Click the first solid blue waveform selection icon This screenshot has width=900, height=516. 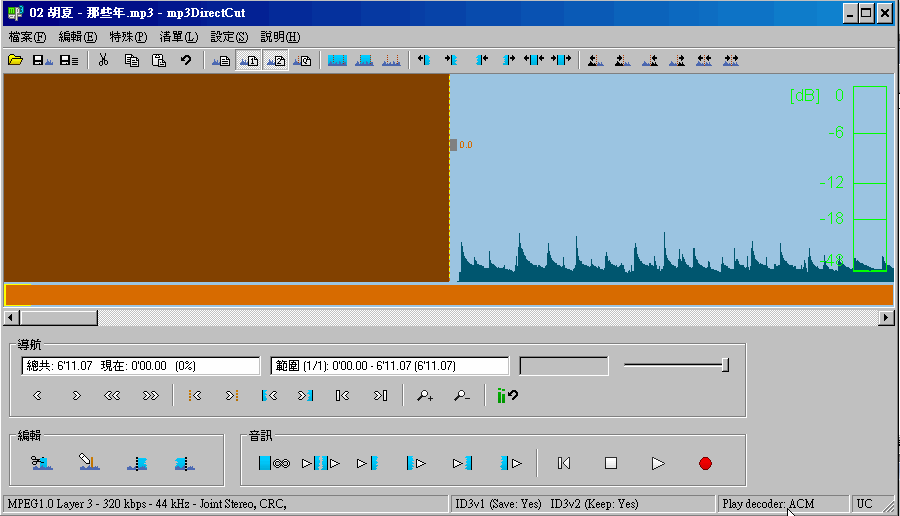pos(337,60)
